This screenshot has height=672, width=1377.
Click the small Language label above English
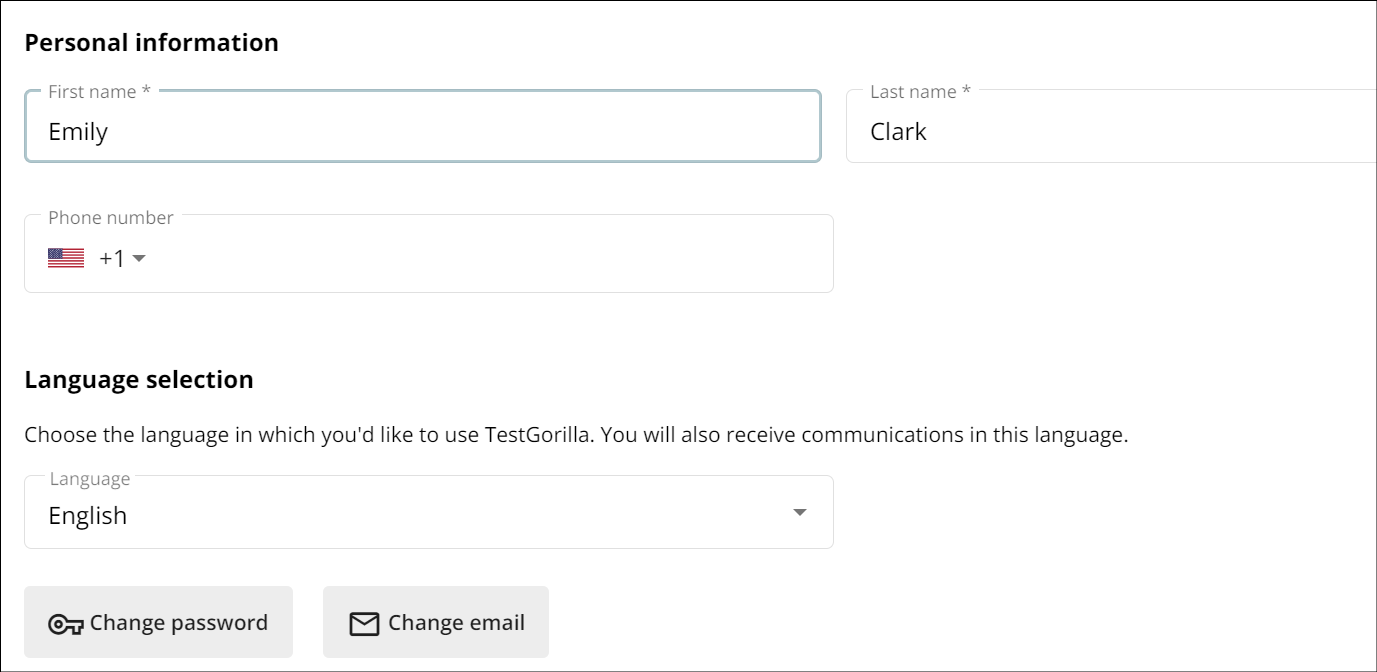[90, 479]
